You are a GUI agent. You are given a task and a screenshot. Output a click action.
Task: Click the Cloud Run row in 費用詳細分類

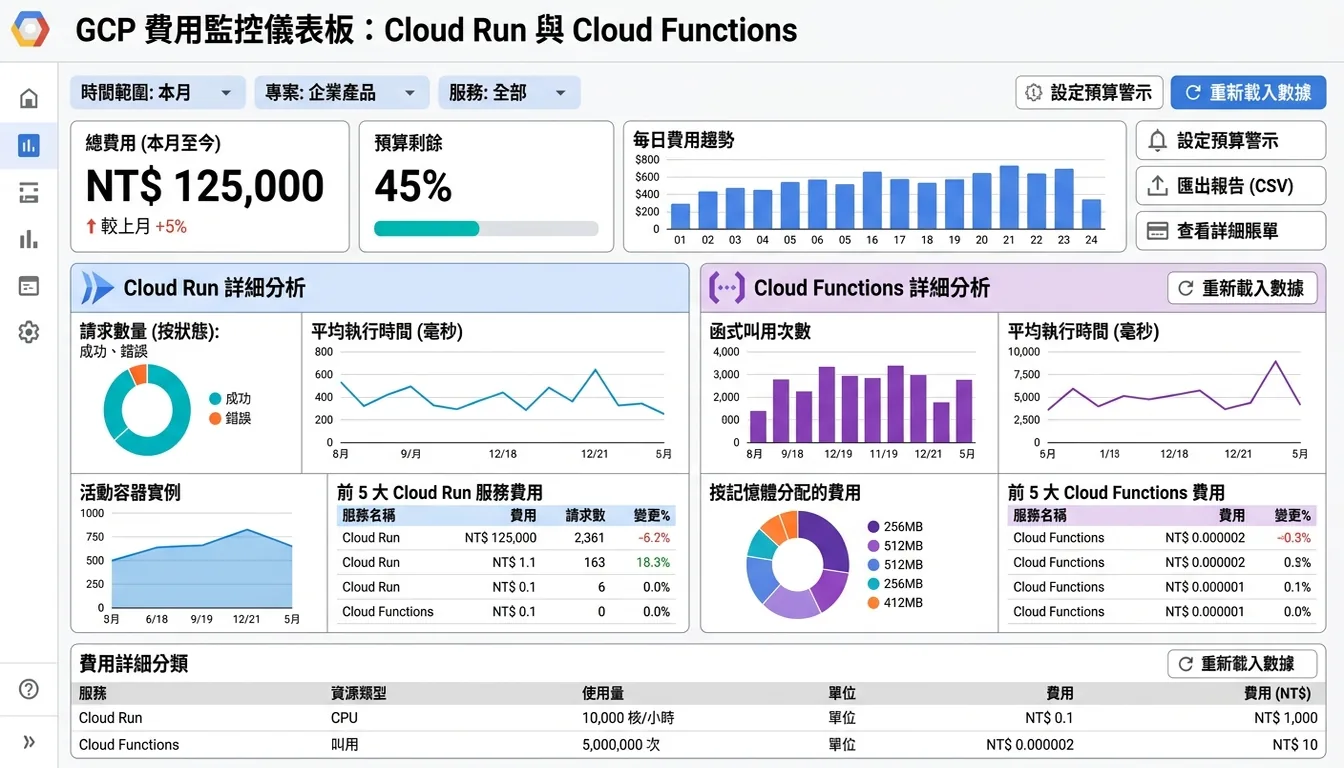point(698,718)
